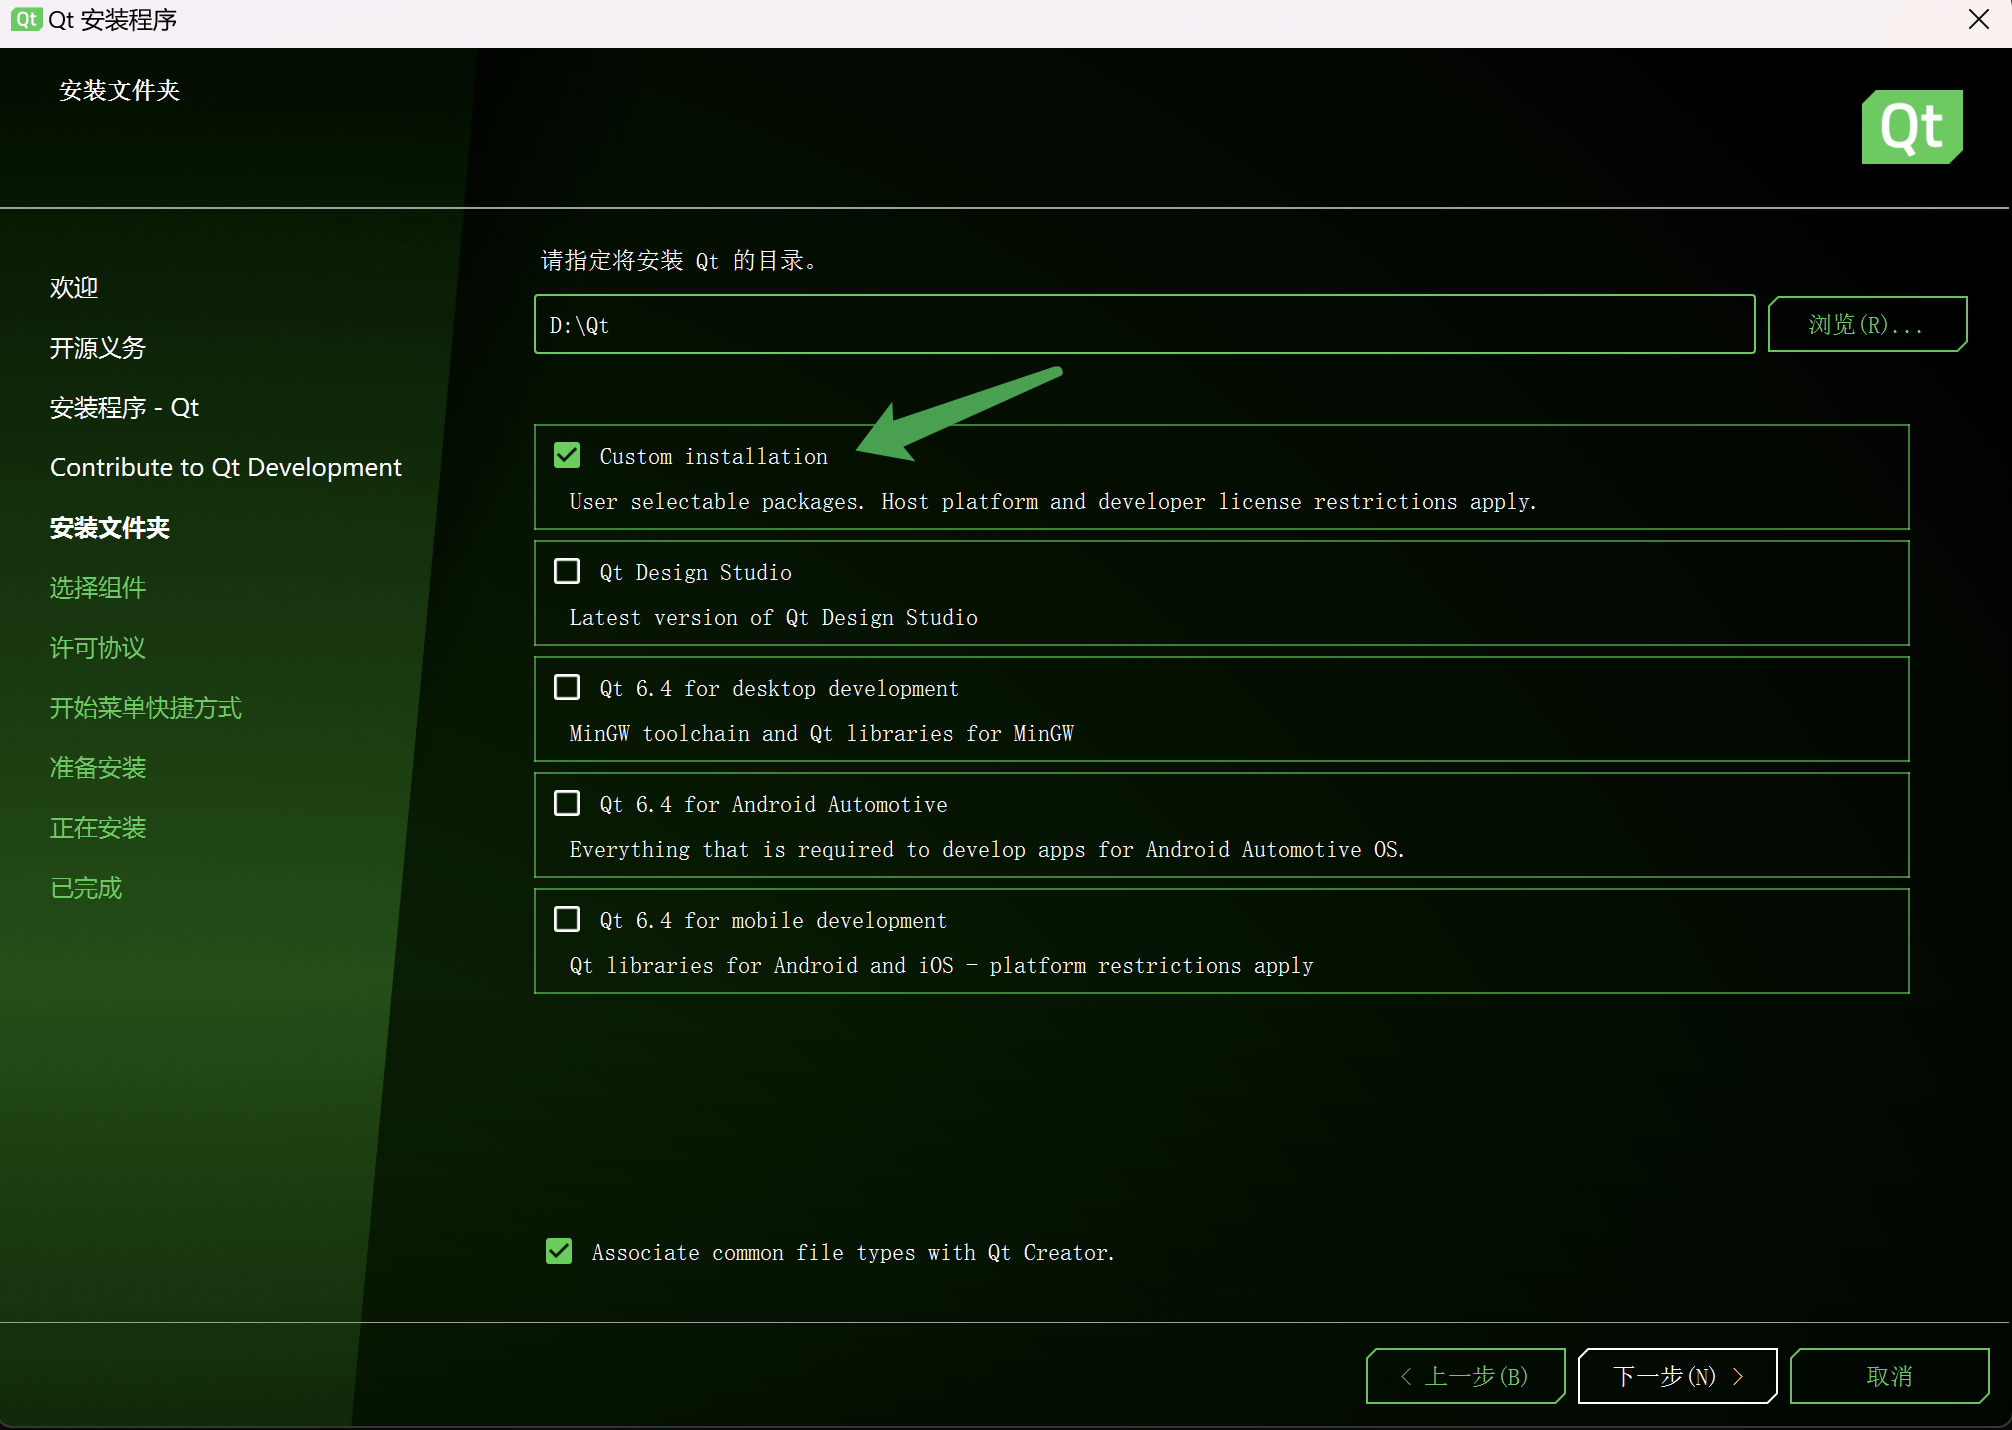2012x1430 pixels.
Task: Click the Qt logo in header
Action: pyautogui.click(x=1912, y=127)
